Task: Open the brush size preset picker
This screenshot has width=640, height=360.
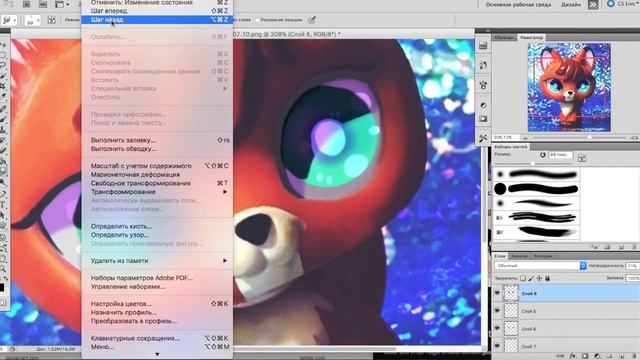Action: tap(32, 20)
